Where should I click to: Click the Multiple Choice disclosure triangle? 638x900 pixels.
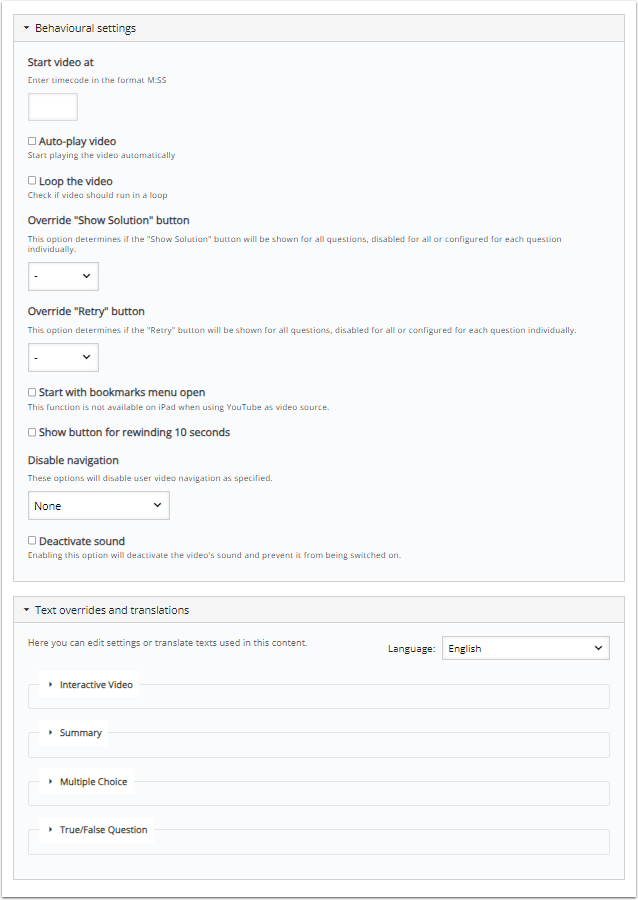pos(51,781)
